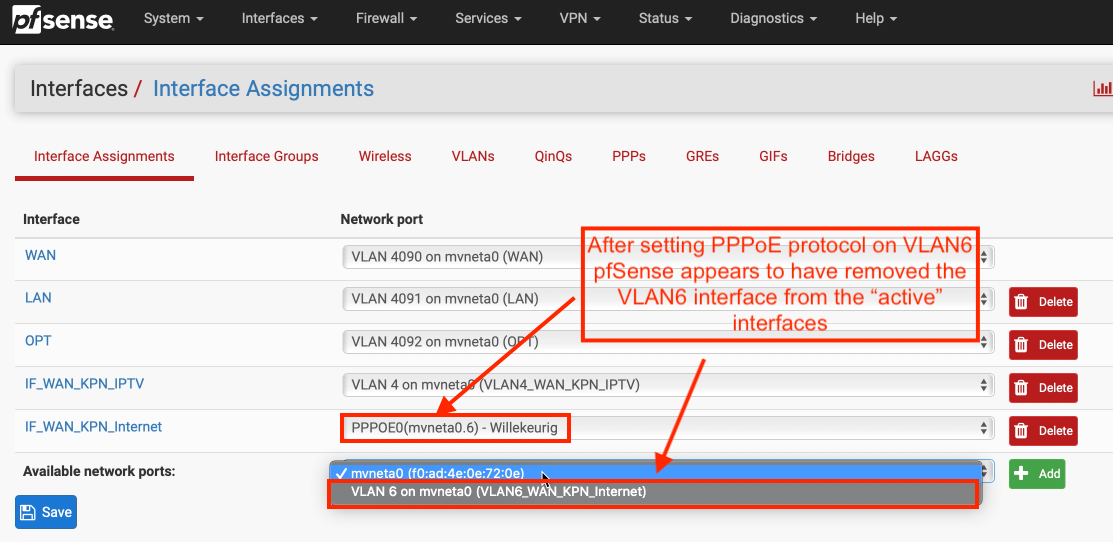Switch to the VLANs tab
The image size is (1113, 542).
(473, 156)
